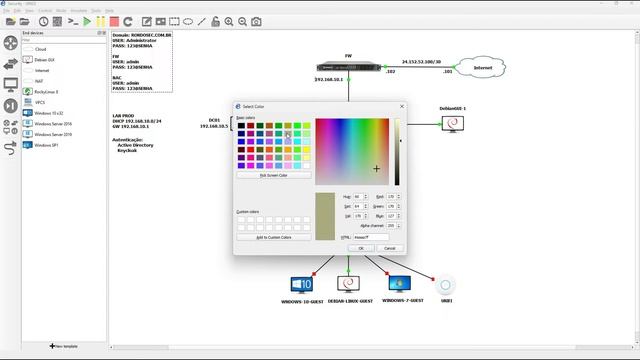Select the Add a note tool

147,22
